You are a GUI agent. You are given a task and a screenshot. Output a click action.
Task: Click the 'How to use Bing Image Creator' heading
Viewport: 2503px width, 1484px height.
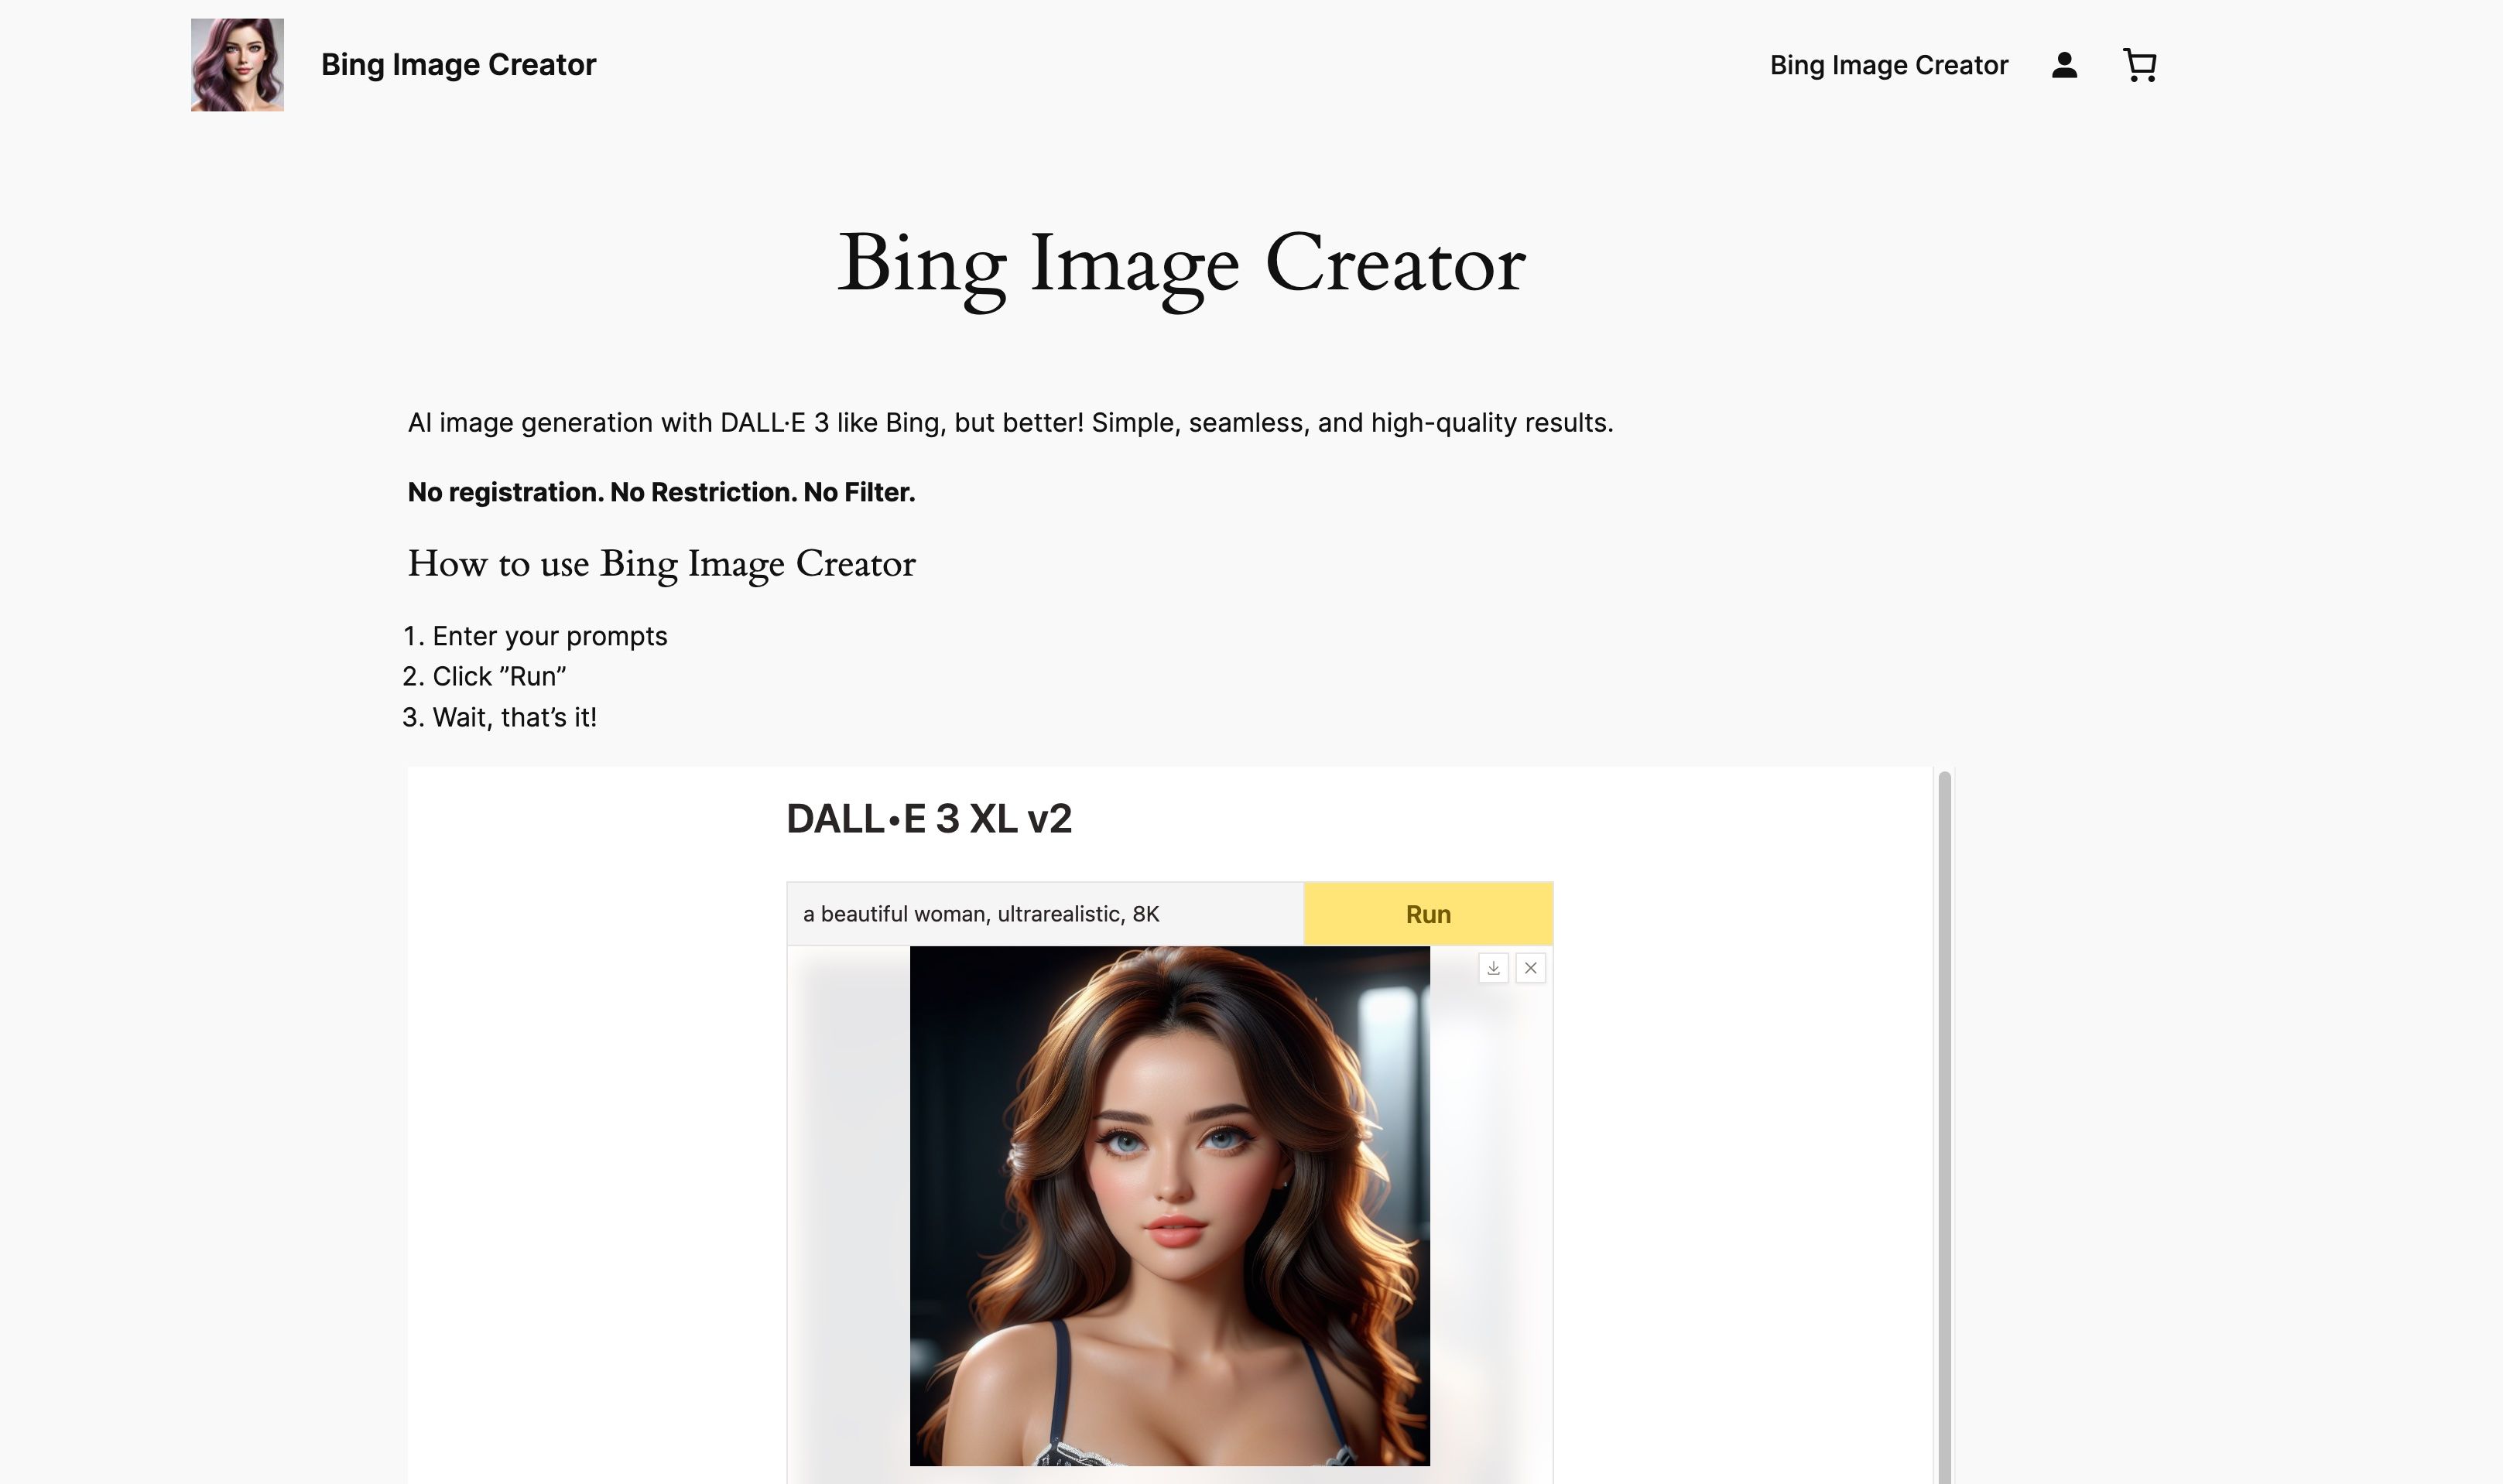coord(661,564)
